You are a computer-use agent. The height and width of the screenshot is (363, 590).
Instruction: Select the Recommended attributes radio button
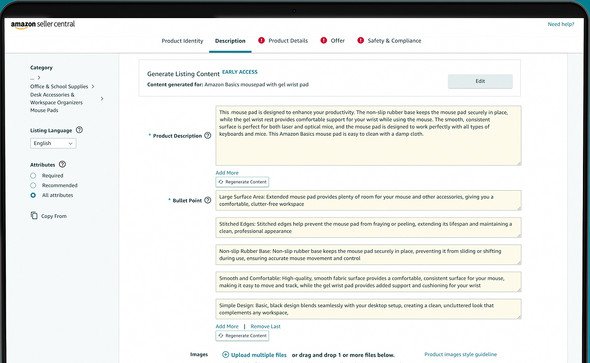click(x=33, y=185)
